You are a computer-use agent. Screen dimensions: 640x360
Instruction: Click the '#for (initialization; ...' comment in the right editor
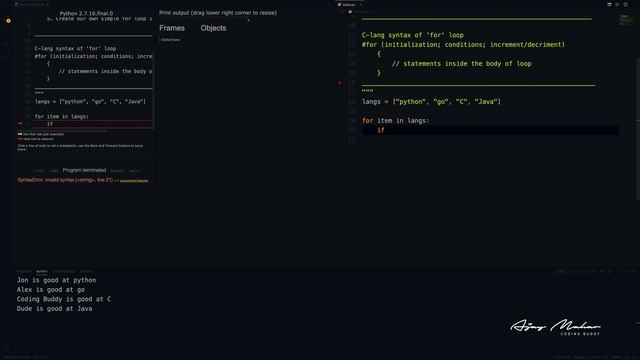pyautogui.click(x=463, y=44)
